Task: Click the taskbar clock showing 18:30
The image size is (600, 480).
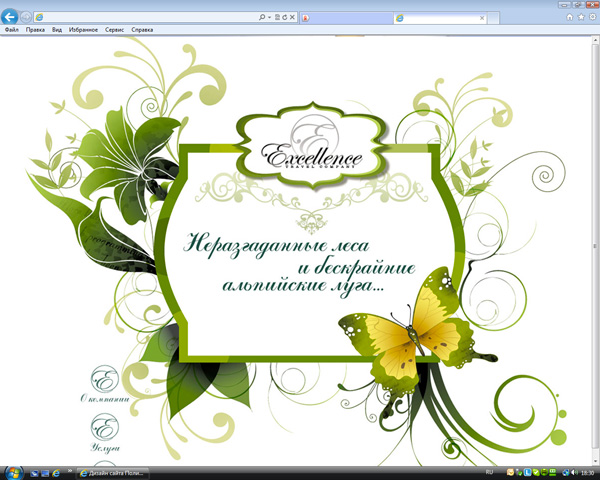Action: tap(587, 473)
